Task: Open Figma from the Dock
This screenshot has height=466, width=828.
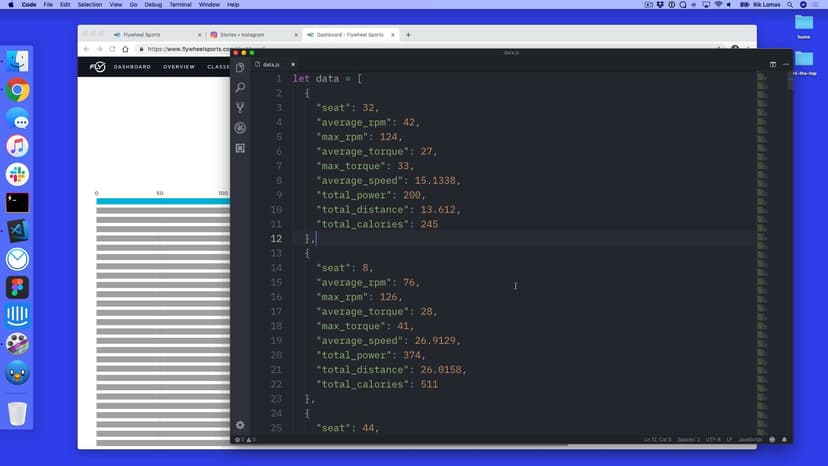Action: (x=17, y=288)
